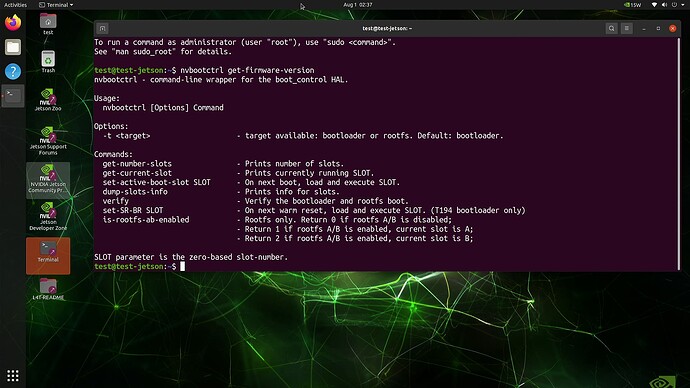Click the 'get-current-slot' command text
690x388 pixels.
(x=137, y=173)
